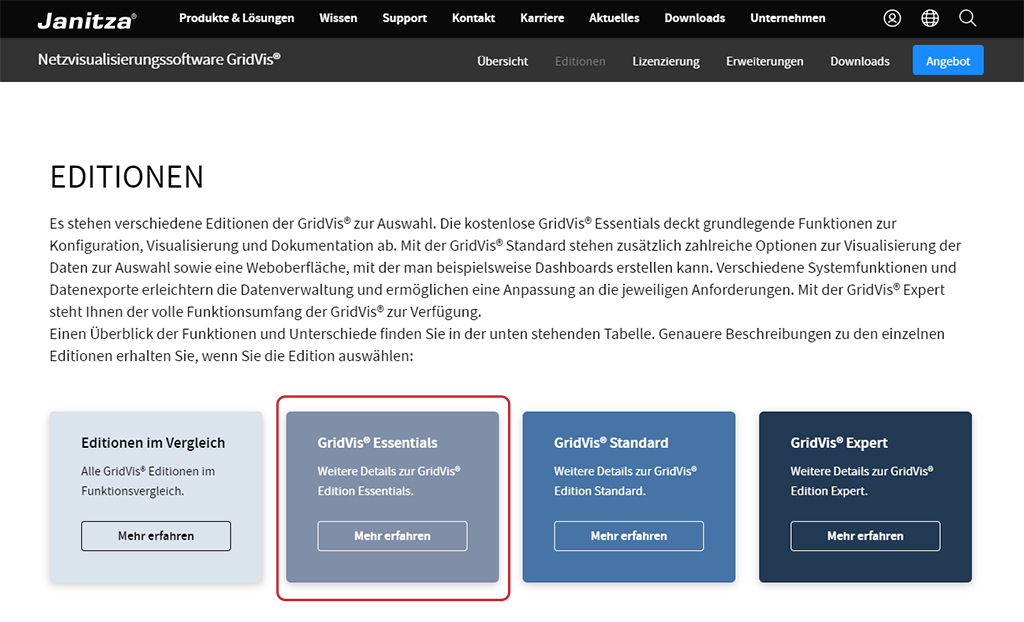
Task: Open the Produkte & Lösungen menu
Action: (x=236, y=18)
